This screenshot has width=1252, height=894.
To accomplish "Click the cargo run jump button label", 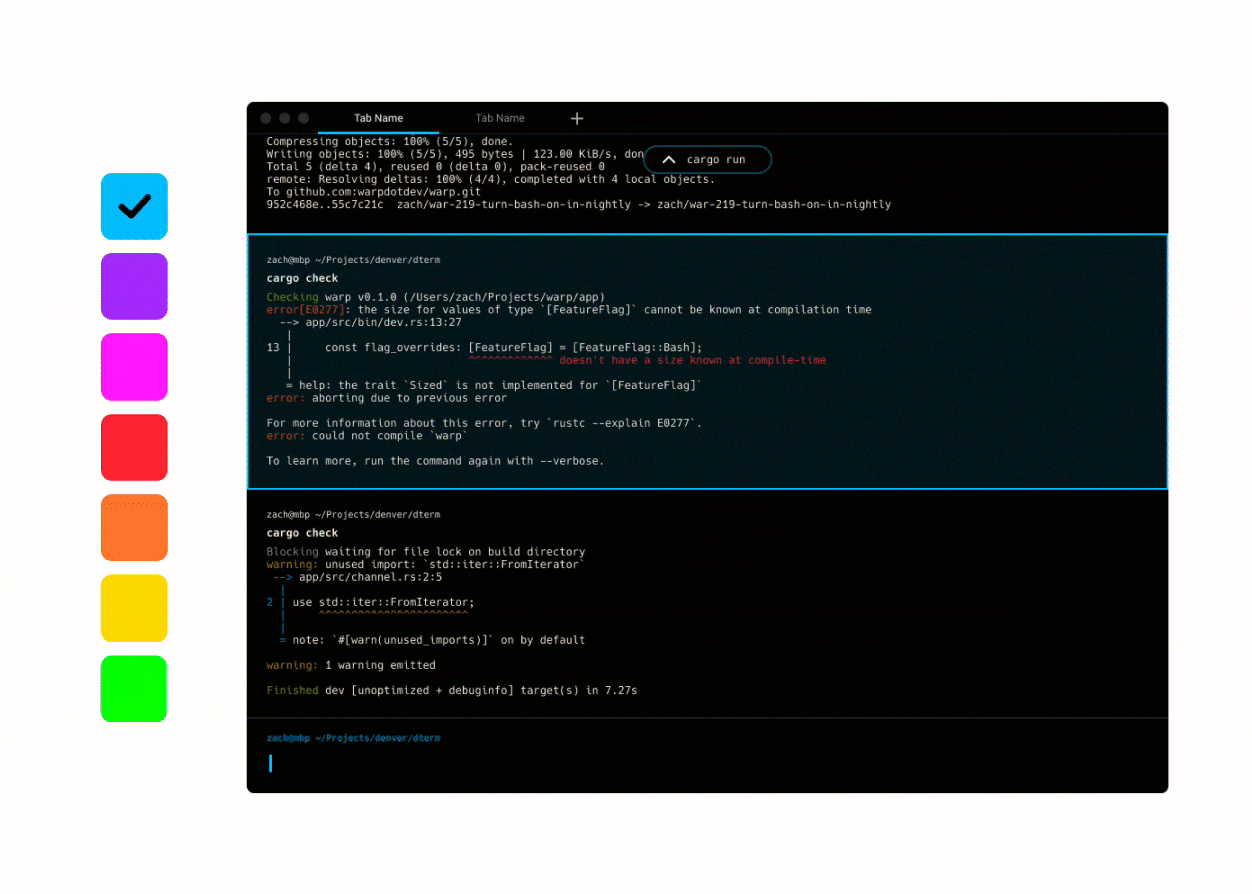I will 716,160.
